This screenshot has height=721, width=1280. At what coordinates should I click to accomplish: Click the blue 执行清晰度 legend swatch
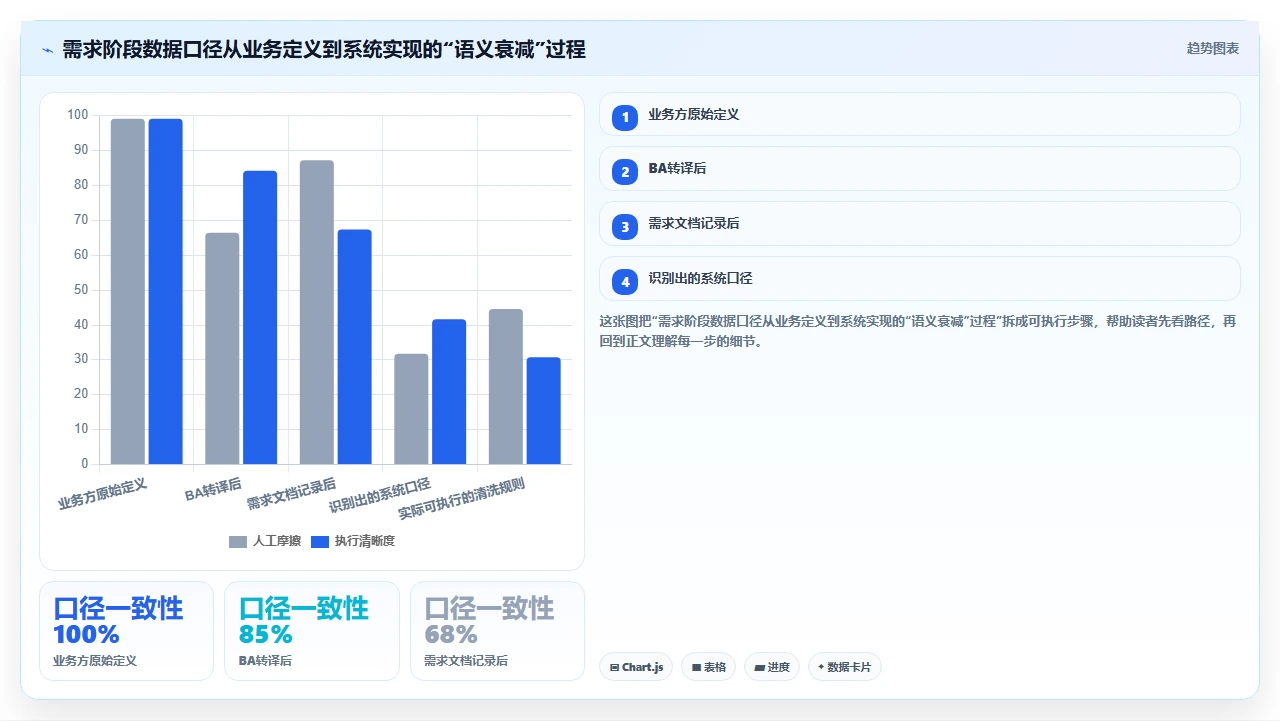point(320,541)
